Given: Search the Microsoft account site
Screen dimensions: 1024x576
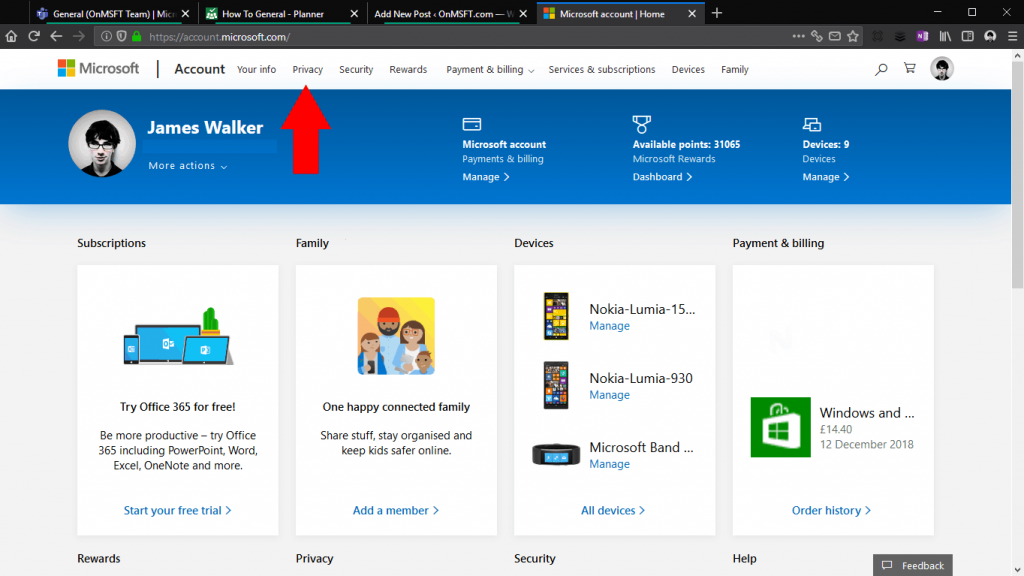Looking at the screenshot, I should tap(881, 69).
